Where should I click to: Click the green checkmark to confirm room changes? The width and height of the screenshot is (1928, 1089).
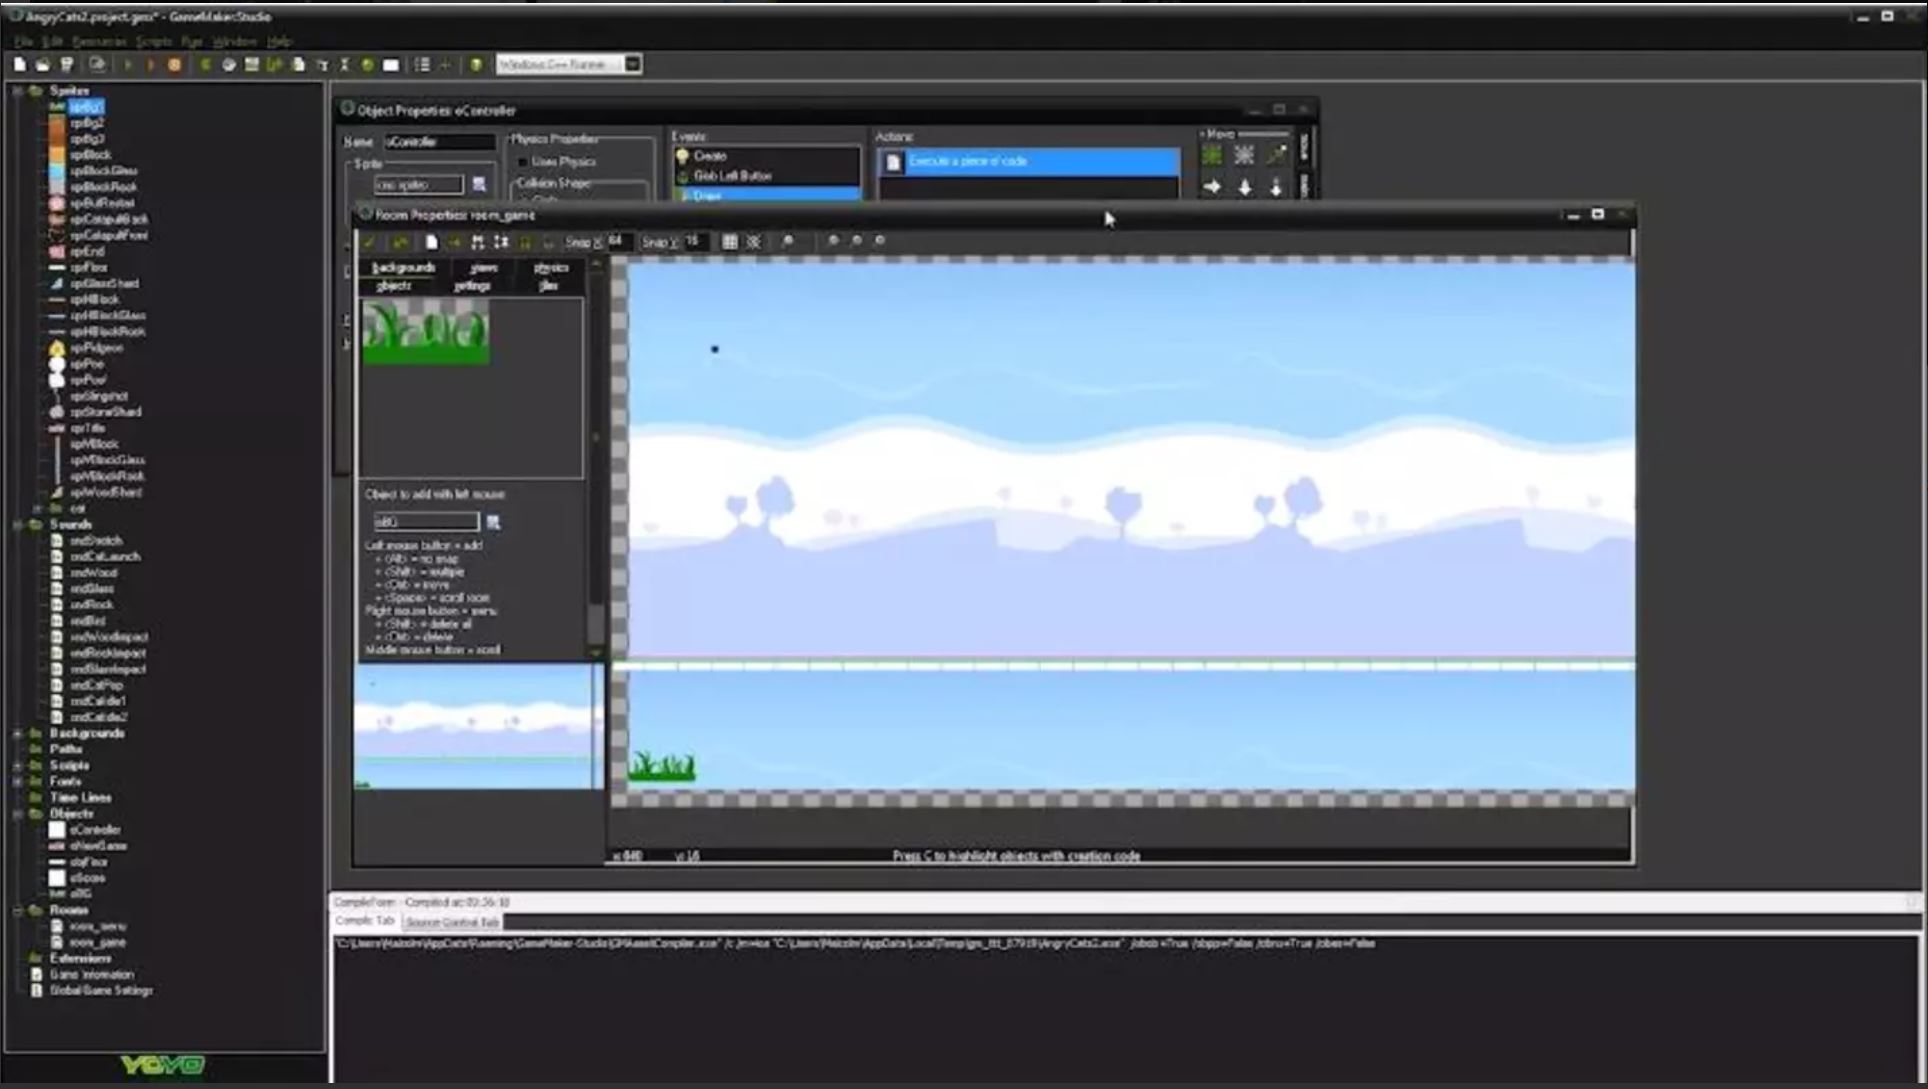pos(369,242)
